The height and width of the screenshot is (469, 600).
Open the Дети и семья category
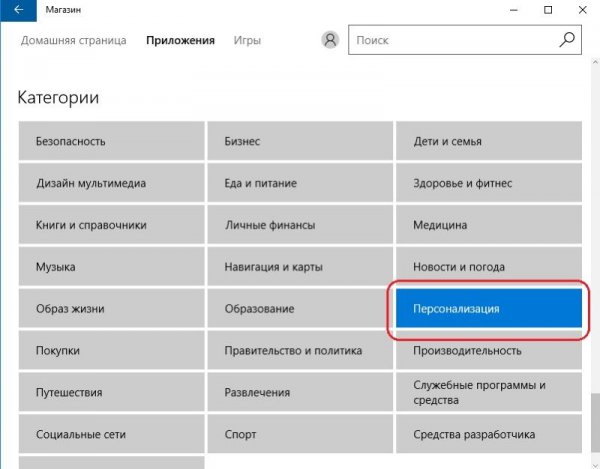pos(488,142)
